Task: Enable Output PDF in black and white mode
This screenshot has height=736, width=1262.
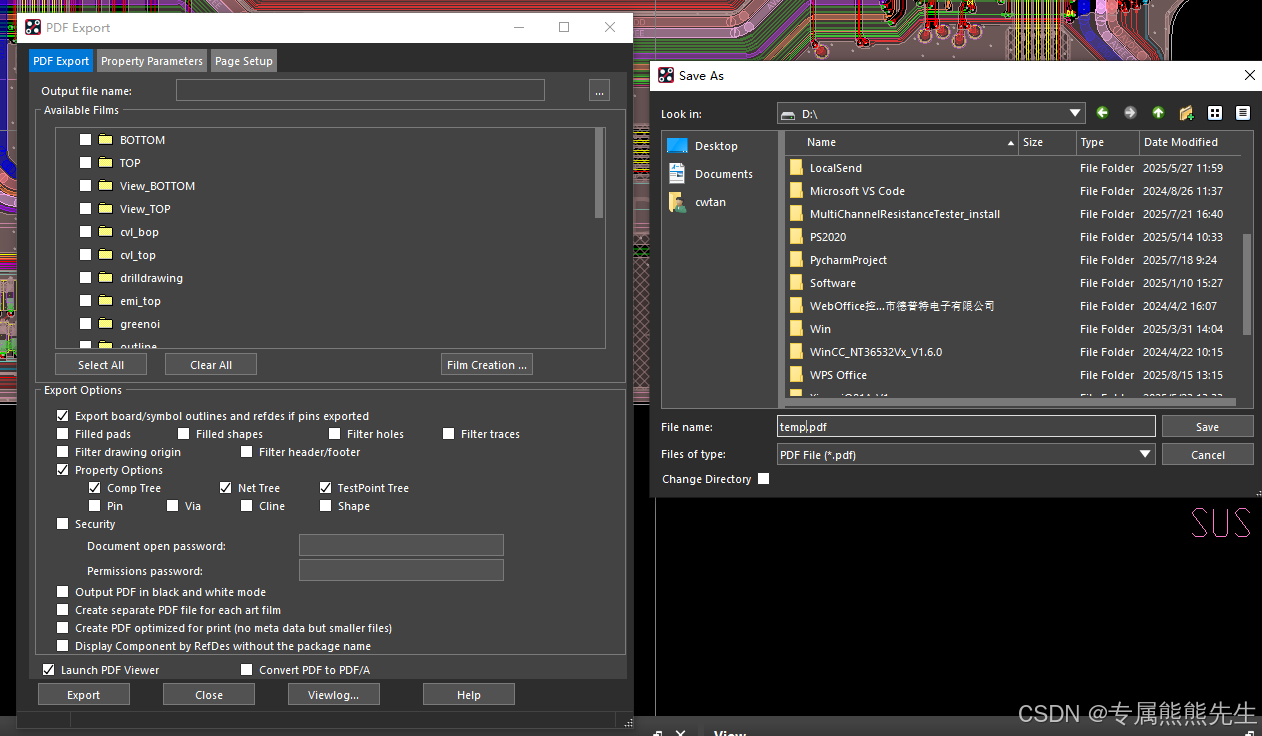Action: [63, 592]
